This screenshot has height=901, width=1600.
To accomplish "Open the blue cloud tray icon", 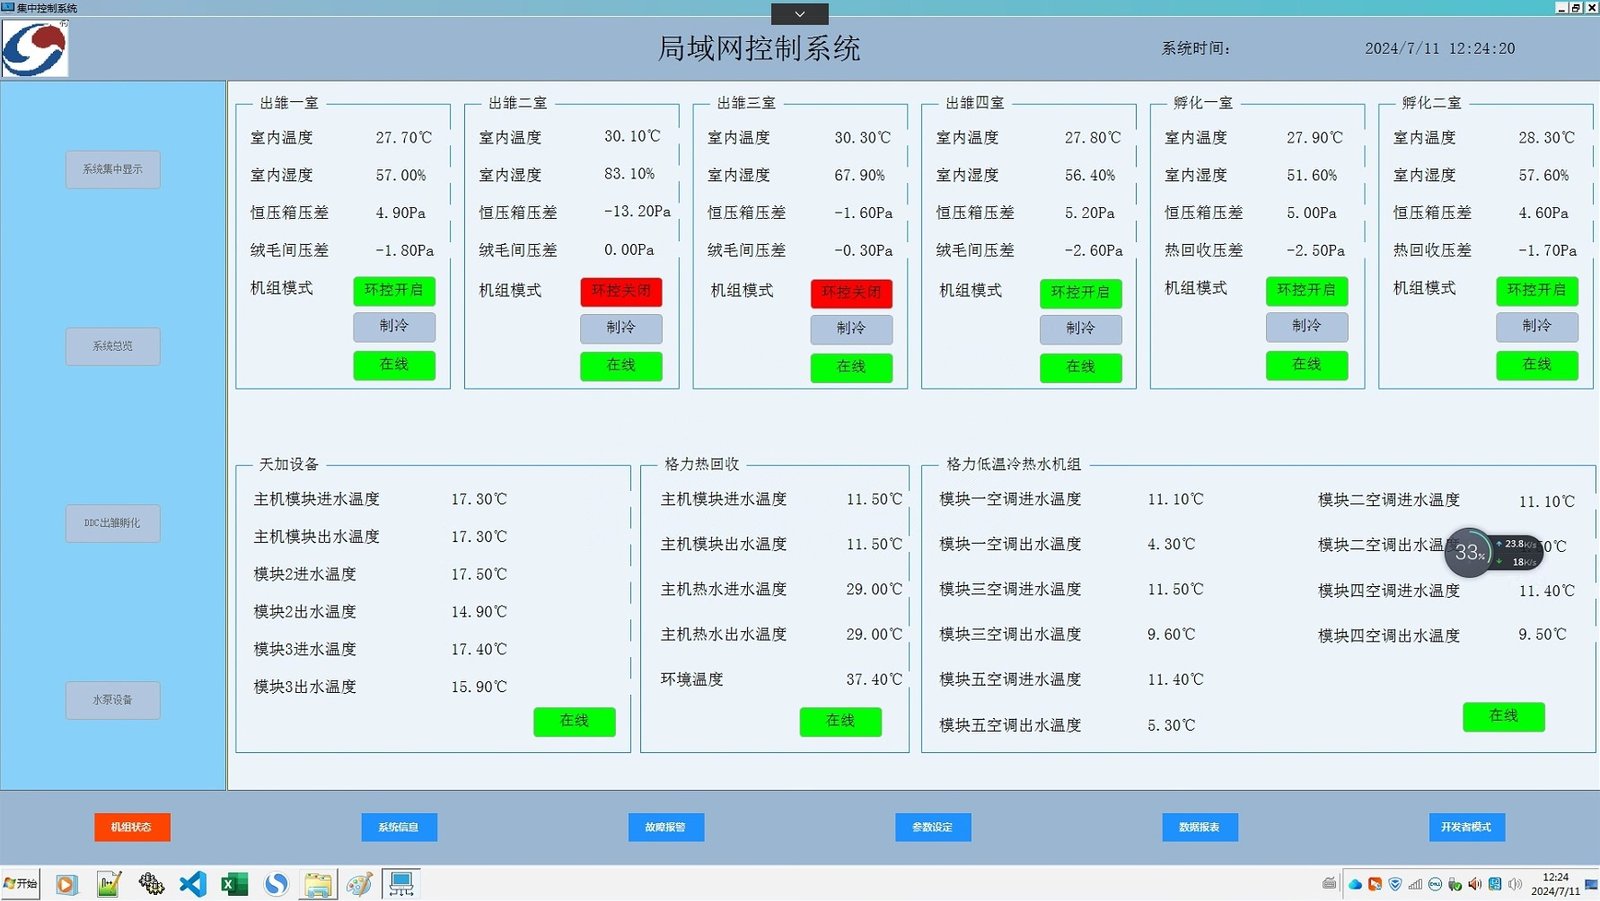I will coord(1355,884).
